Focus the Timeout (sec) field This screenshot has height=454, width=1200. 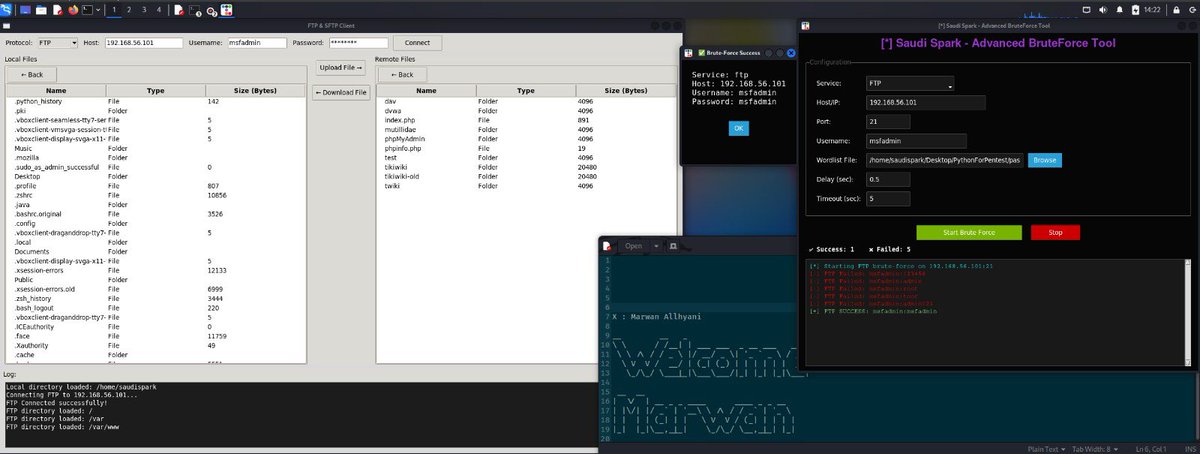click(888, 199)
